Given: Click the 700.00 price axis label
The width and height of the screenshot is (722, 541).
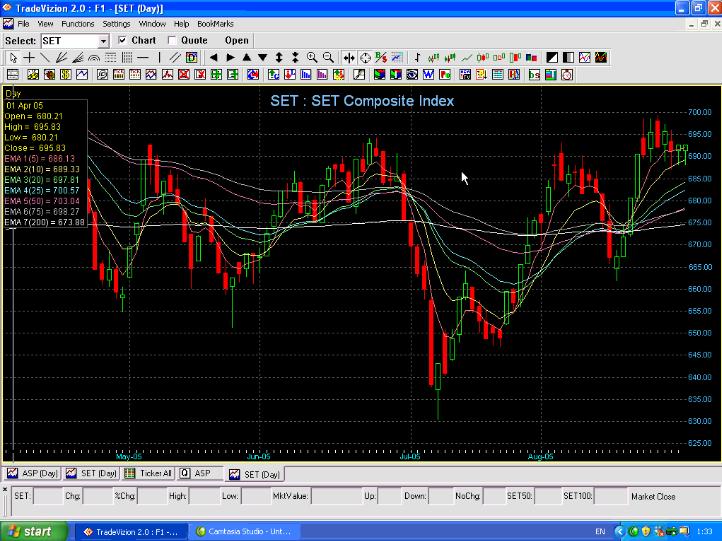Looking at the screenshot, I should click(x=699, y=112).
